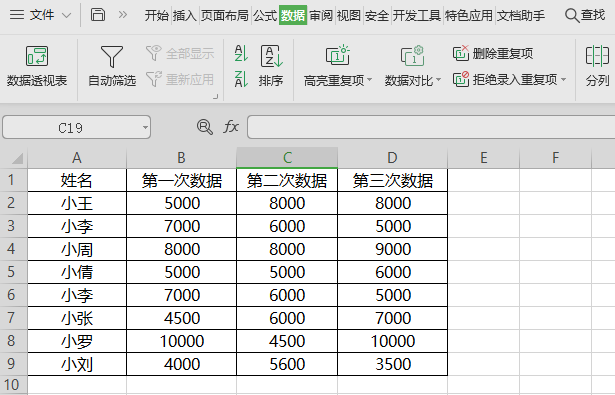
Task: Click the 高亮重复项 icon
Action: [x=337, y=55]
